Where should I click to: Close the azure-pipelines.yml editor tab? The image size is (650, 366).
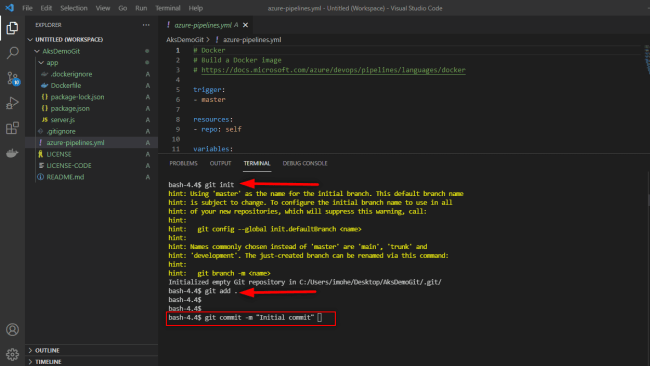245,25
